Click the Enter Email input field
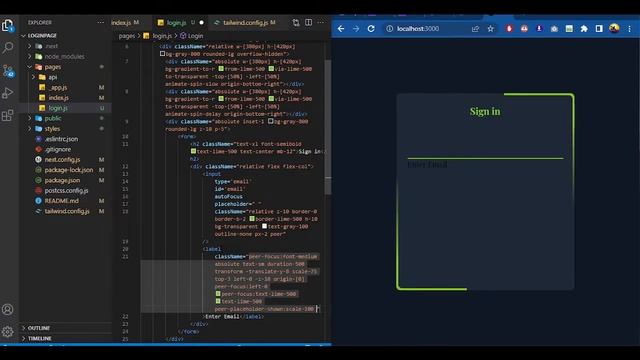Screen dimensions: 640x360 tap(485, 152)
